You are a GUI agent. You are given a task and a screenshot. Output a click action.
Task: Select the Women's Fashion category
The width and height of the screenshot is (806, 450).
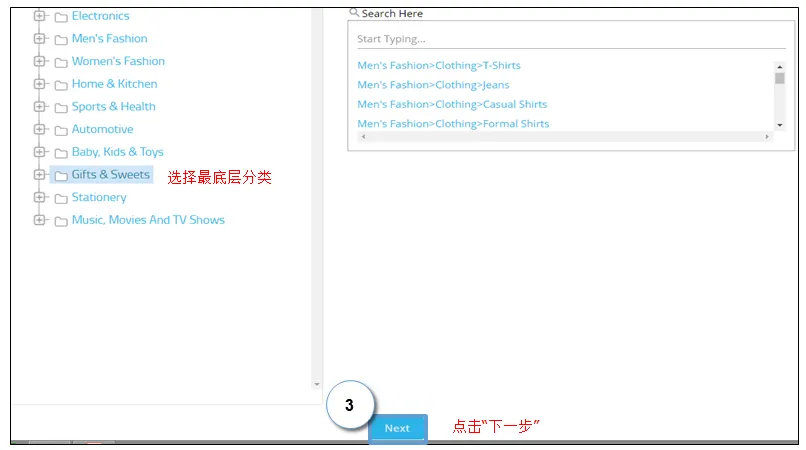click(x=118, y=61)
